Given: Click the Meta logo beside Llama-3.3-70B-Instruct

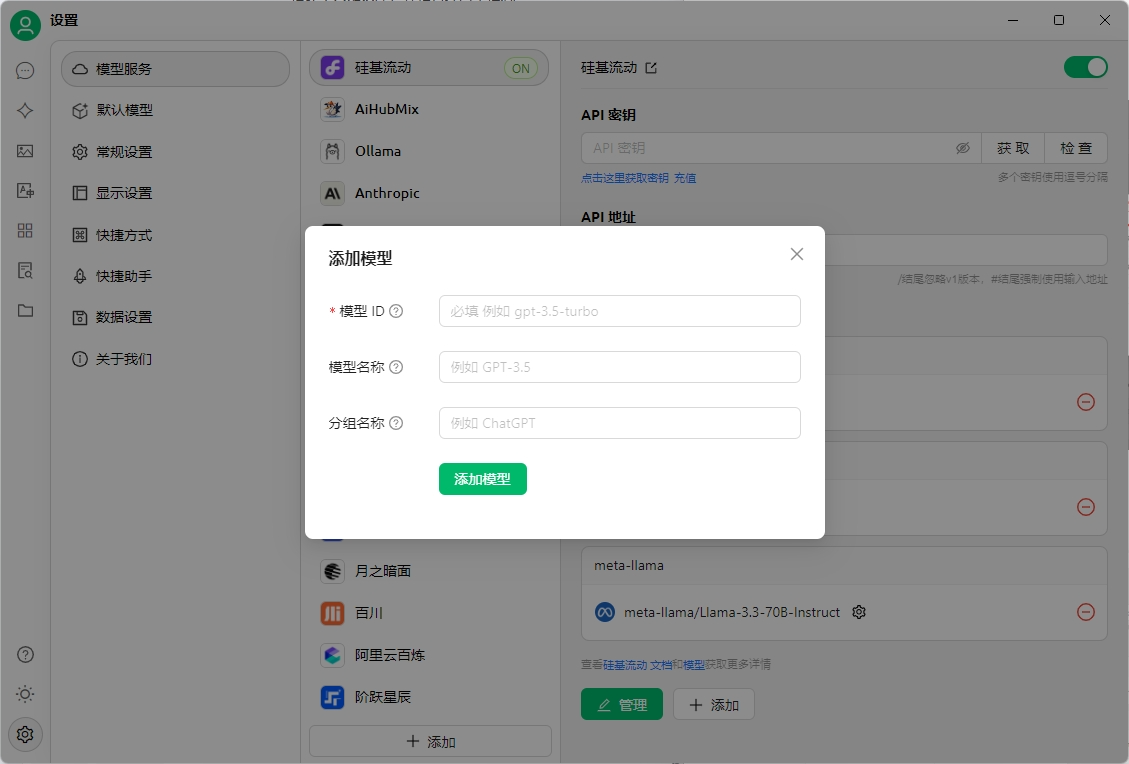Looking at the screenshot, I should click(x=605, y=612).
